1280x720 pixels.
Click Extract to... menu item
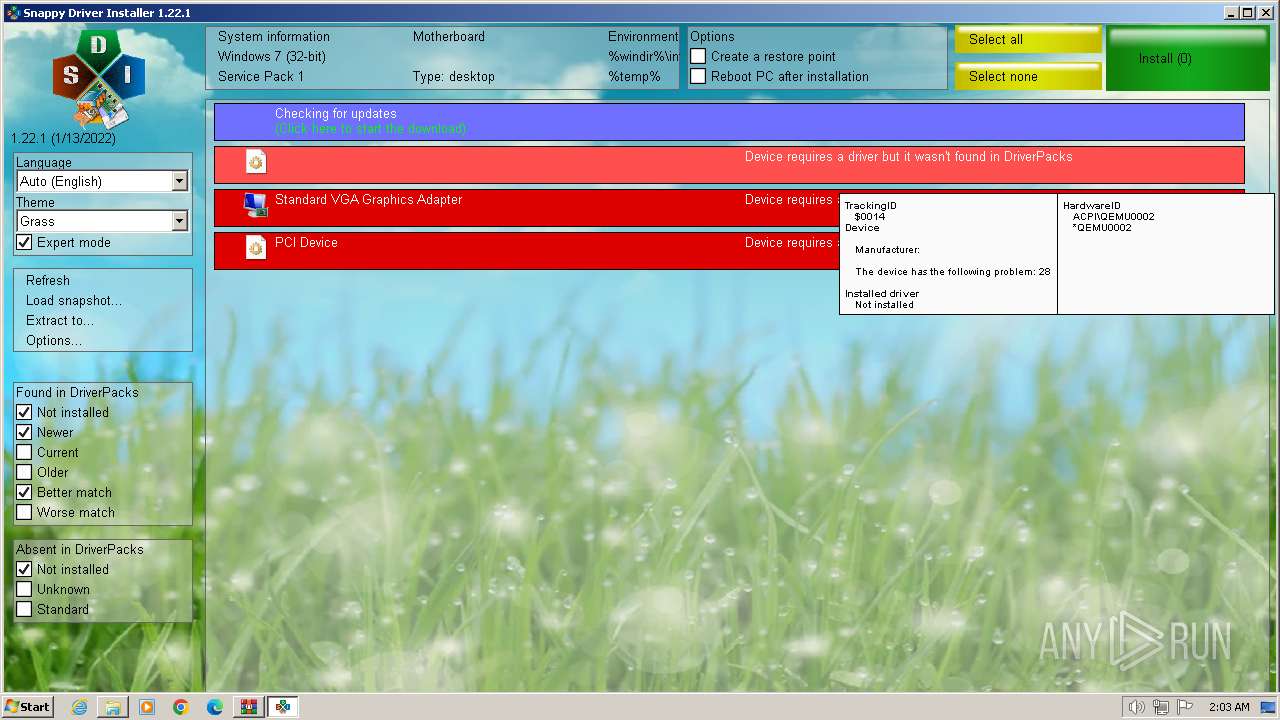[60, 321]
